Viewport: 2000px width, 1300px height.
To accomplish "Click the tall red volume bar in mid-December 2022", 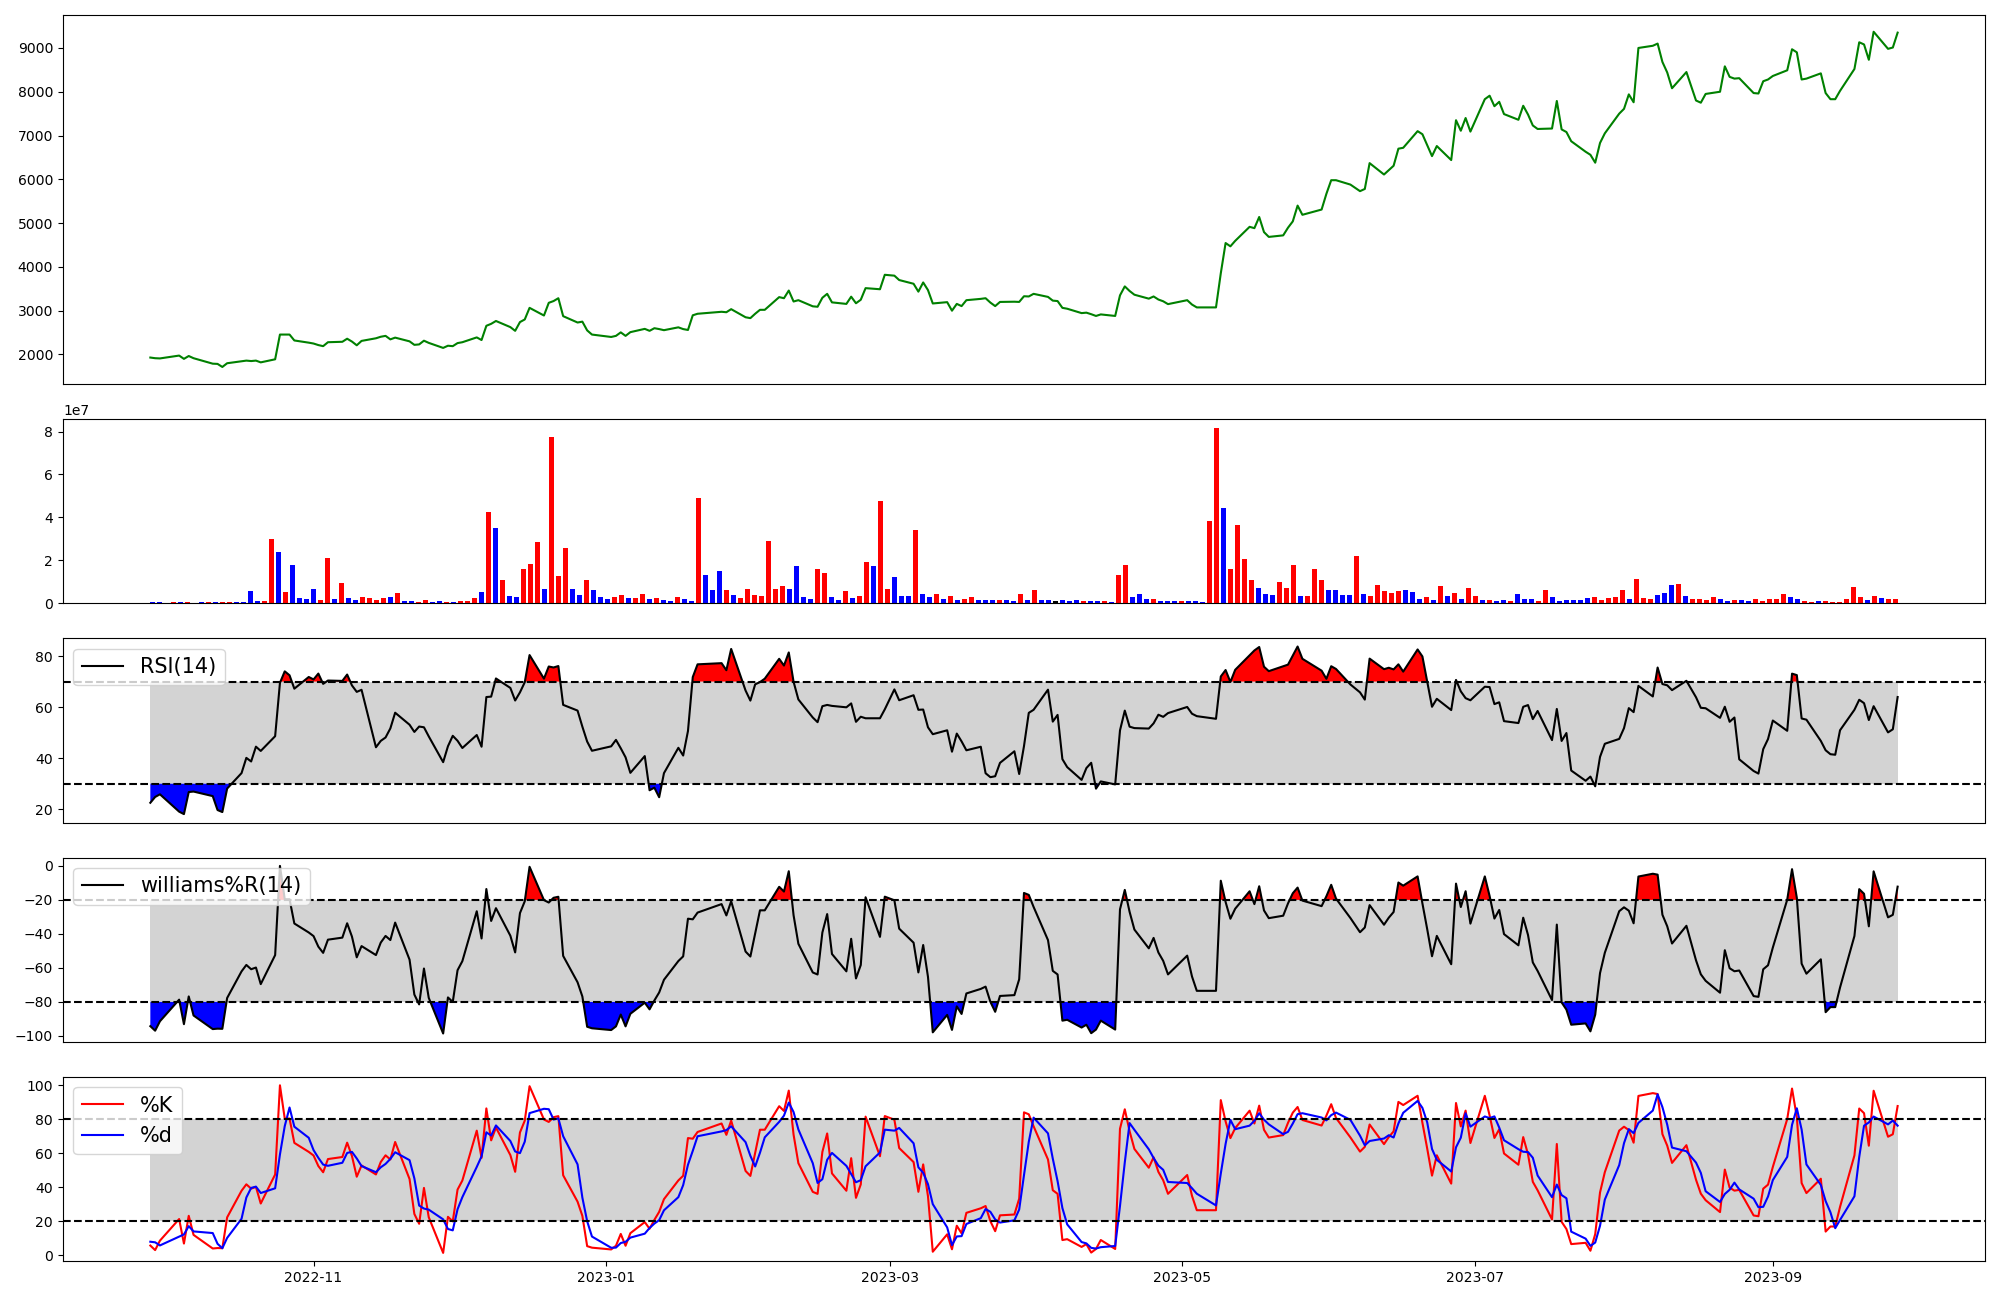I will click(551, 520).
